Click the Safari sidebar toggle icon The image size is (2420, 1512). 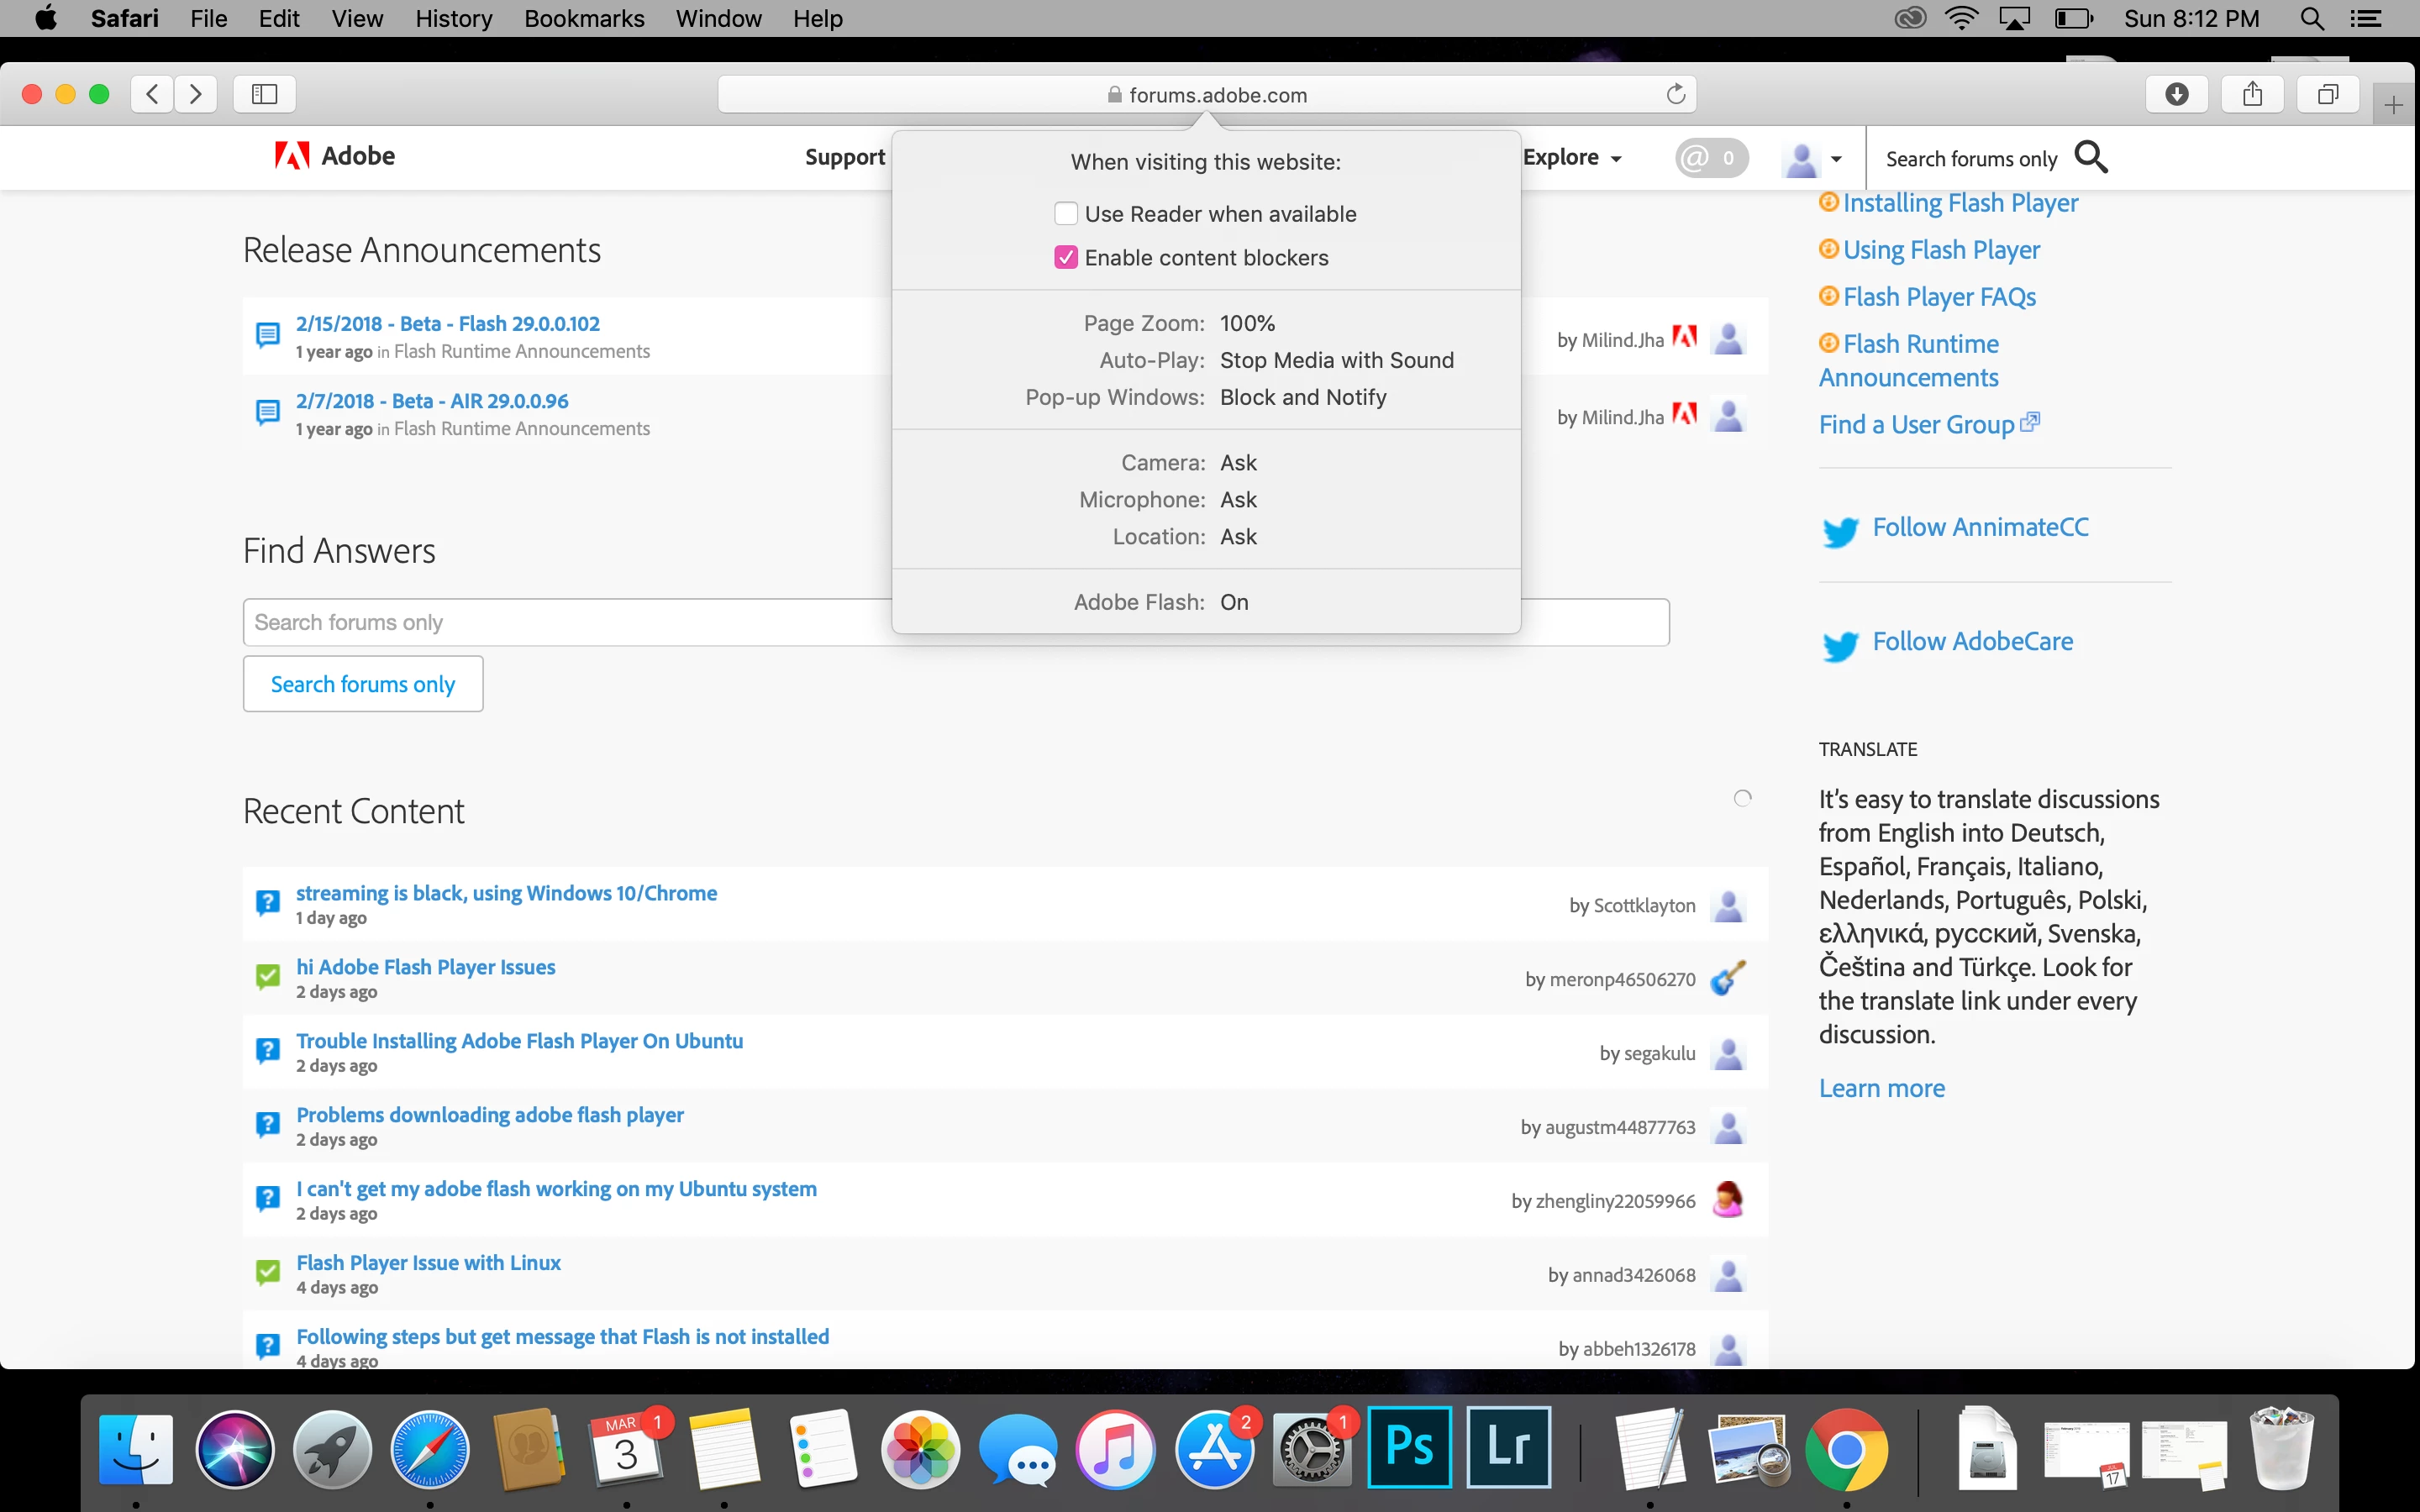[264, 94]
